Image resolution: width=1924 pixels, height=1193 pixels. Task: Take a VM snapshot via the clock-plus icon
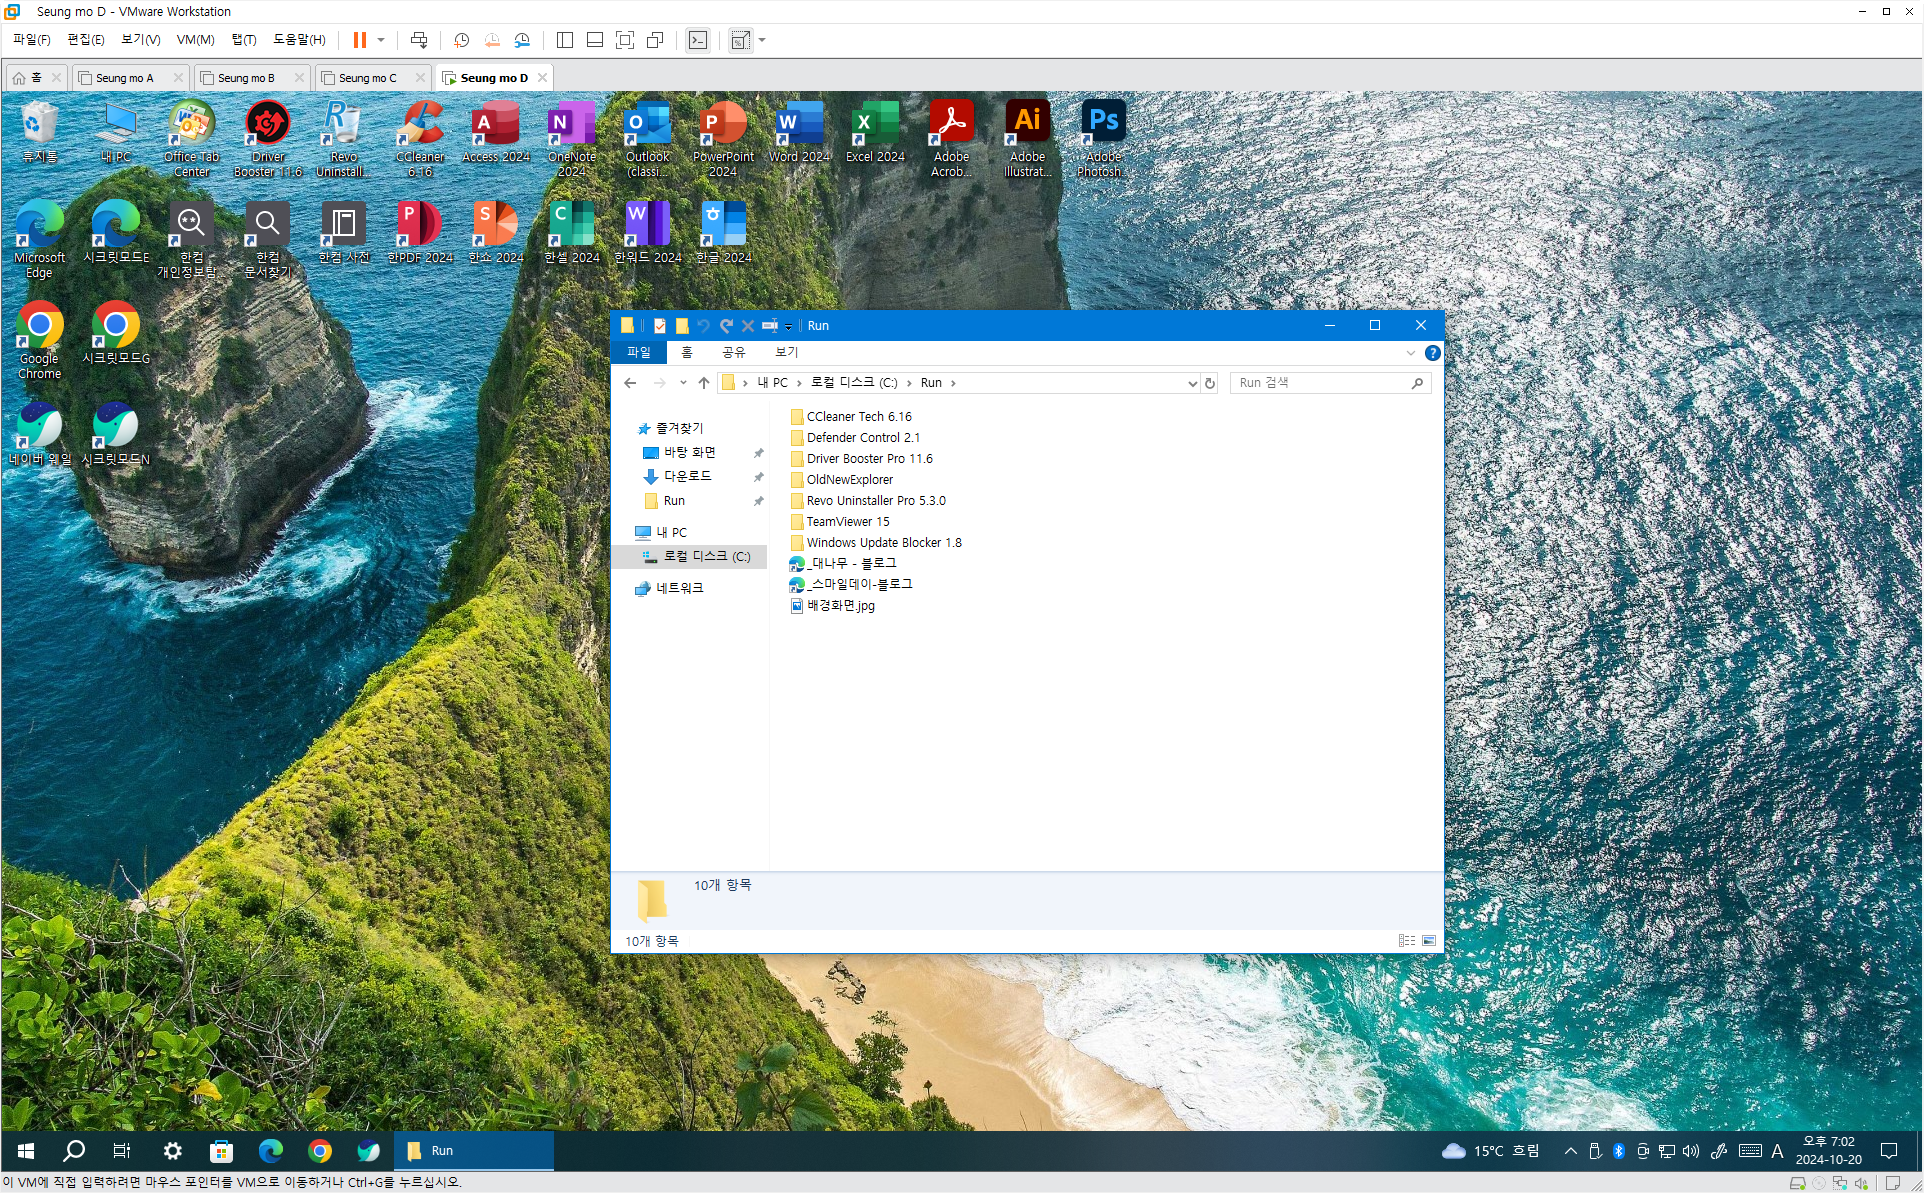click(461, 40)
